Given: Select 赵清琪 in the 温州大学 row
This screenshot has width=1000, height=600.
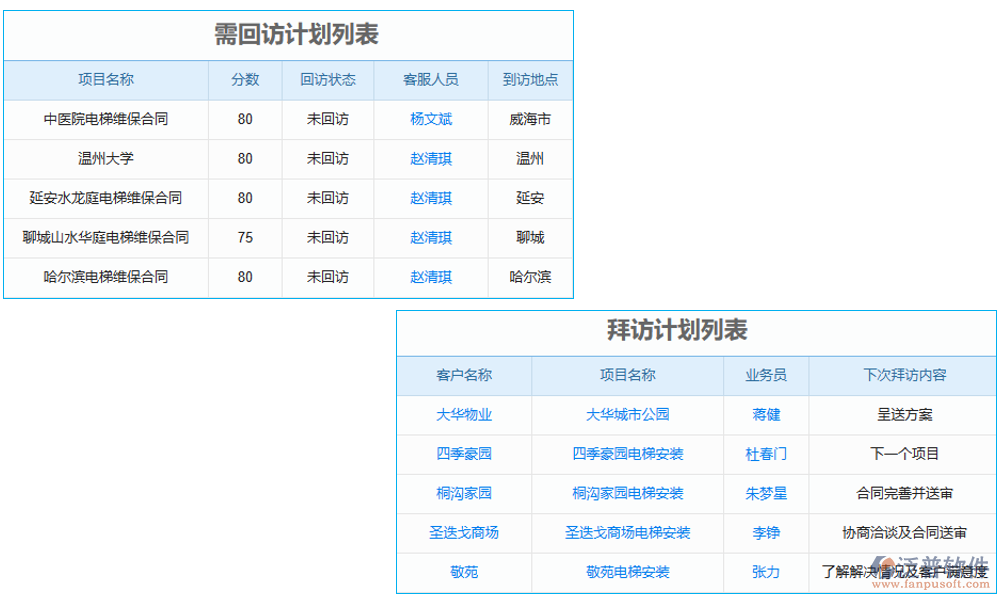Looking at the screenshot, I should pyautogui.click(x=430, y=158).
